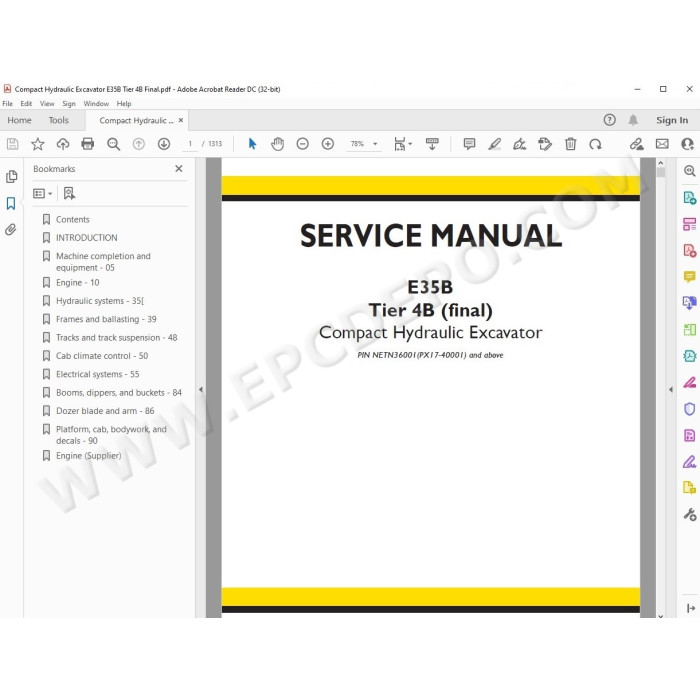The height and width of the screenshot is (700, 700).
Task: Open More Tools wrench icon
Action: click(x=690, y=514)
